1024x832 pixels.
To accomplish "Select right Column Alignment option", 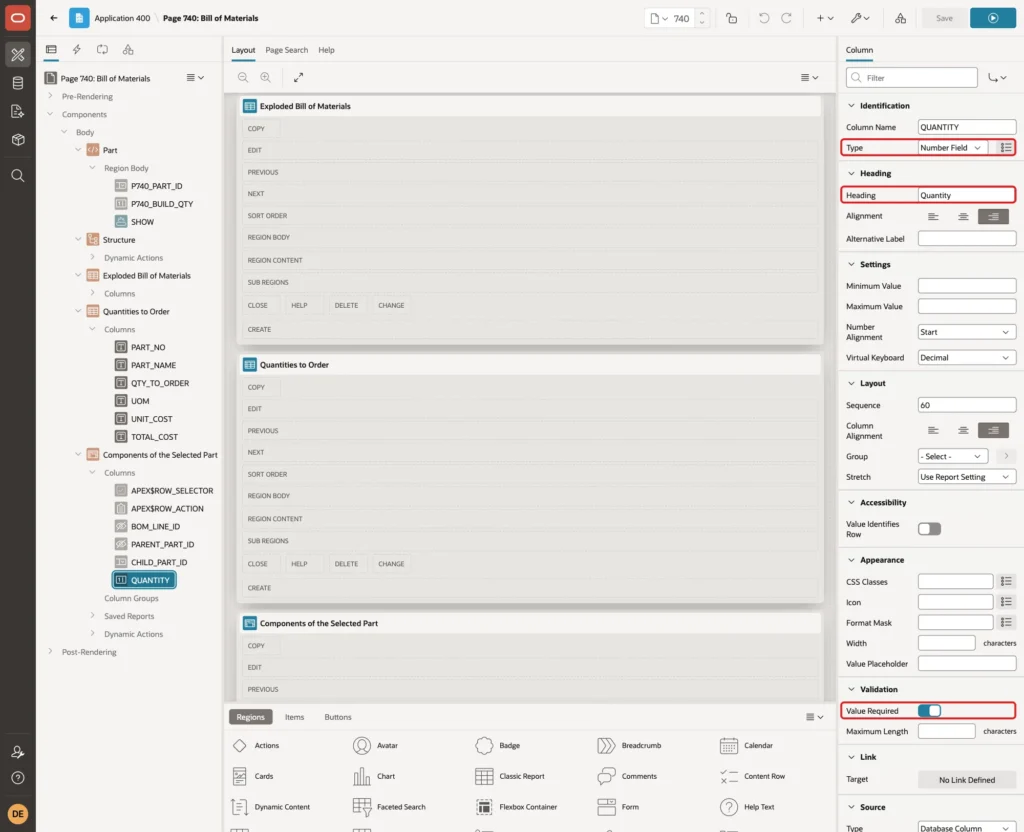I will (x=993, y=430).
